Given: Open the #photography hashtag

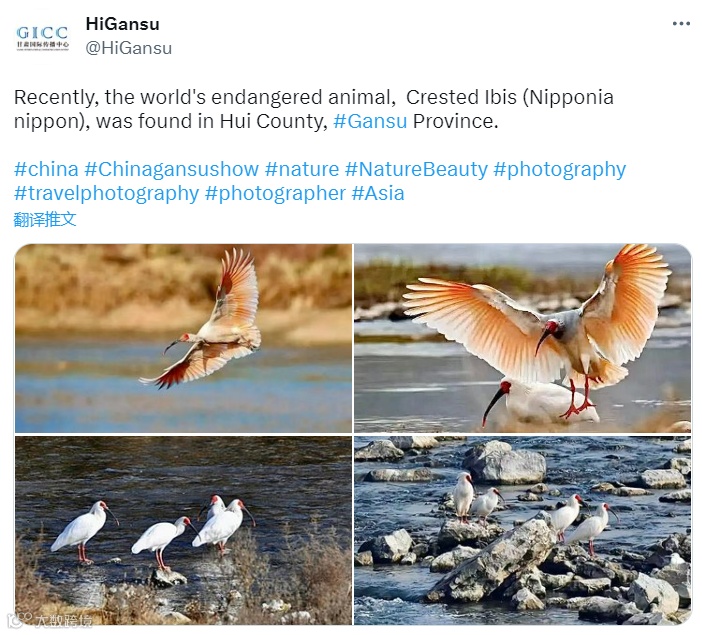Looking at the screenshot, I should pos(560,170).
